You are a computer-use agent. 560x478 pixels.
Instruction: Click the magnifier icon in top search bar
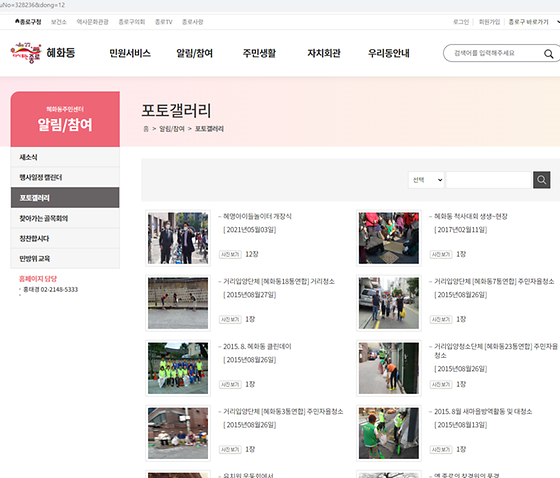click(x=548, y=54)
